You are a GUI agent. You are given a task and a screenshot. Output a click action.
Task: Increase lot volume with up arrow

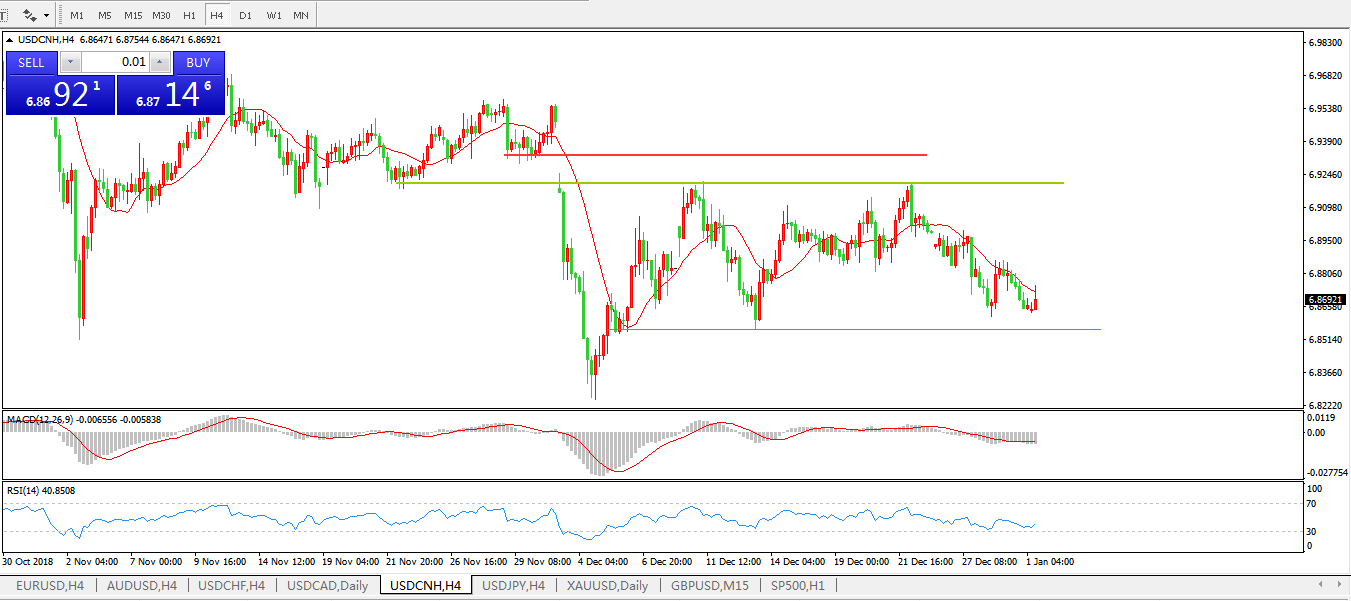pos(160,62)
